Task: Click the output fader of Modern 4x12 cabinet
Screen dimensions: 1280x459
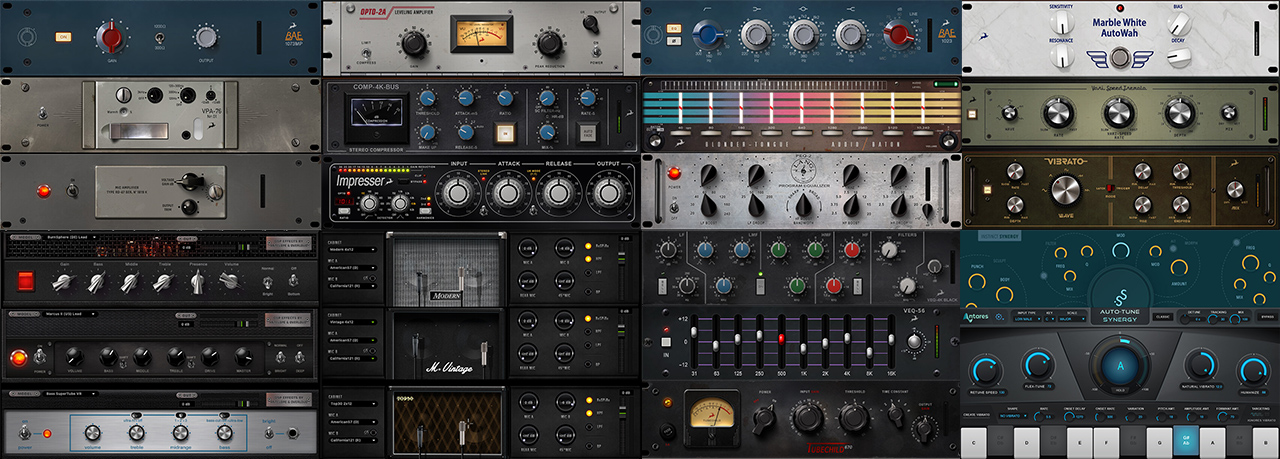Action: point(621,257)
